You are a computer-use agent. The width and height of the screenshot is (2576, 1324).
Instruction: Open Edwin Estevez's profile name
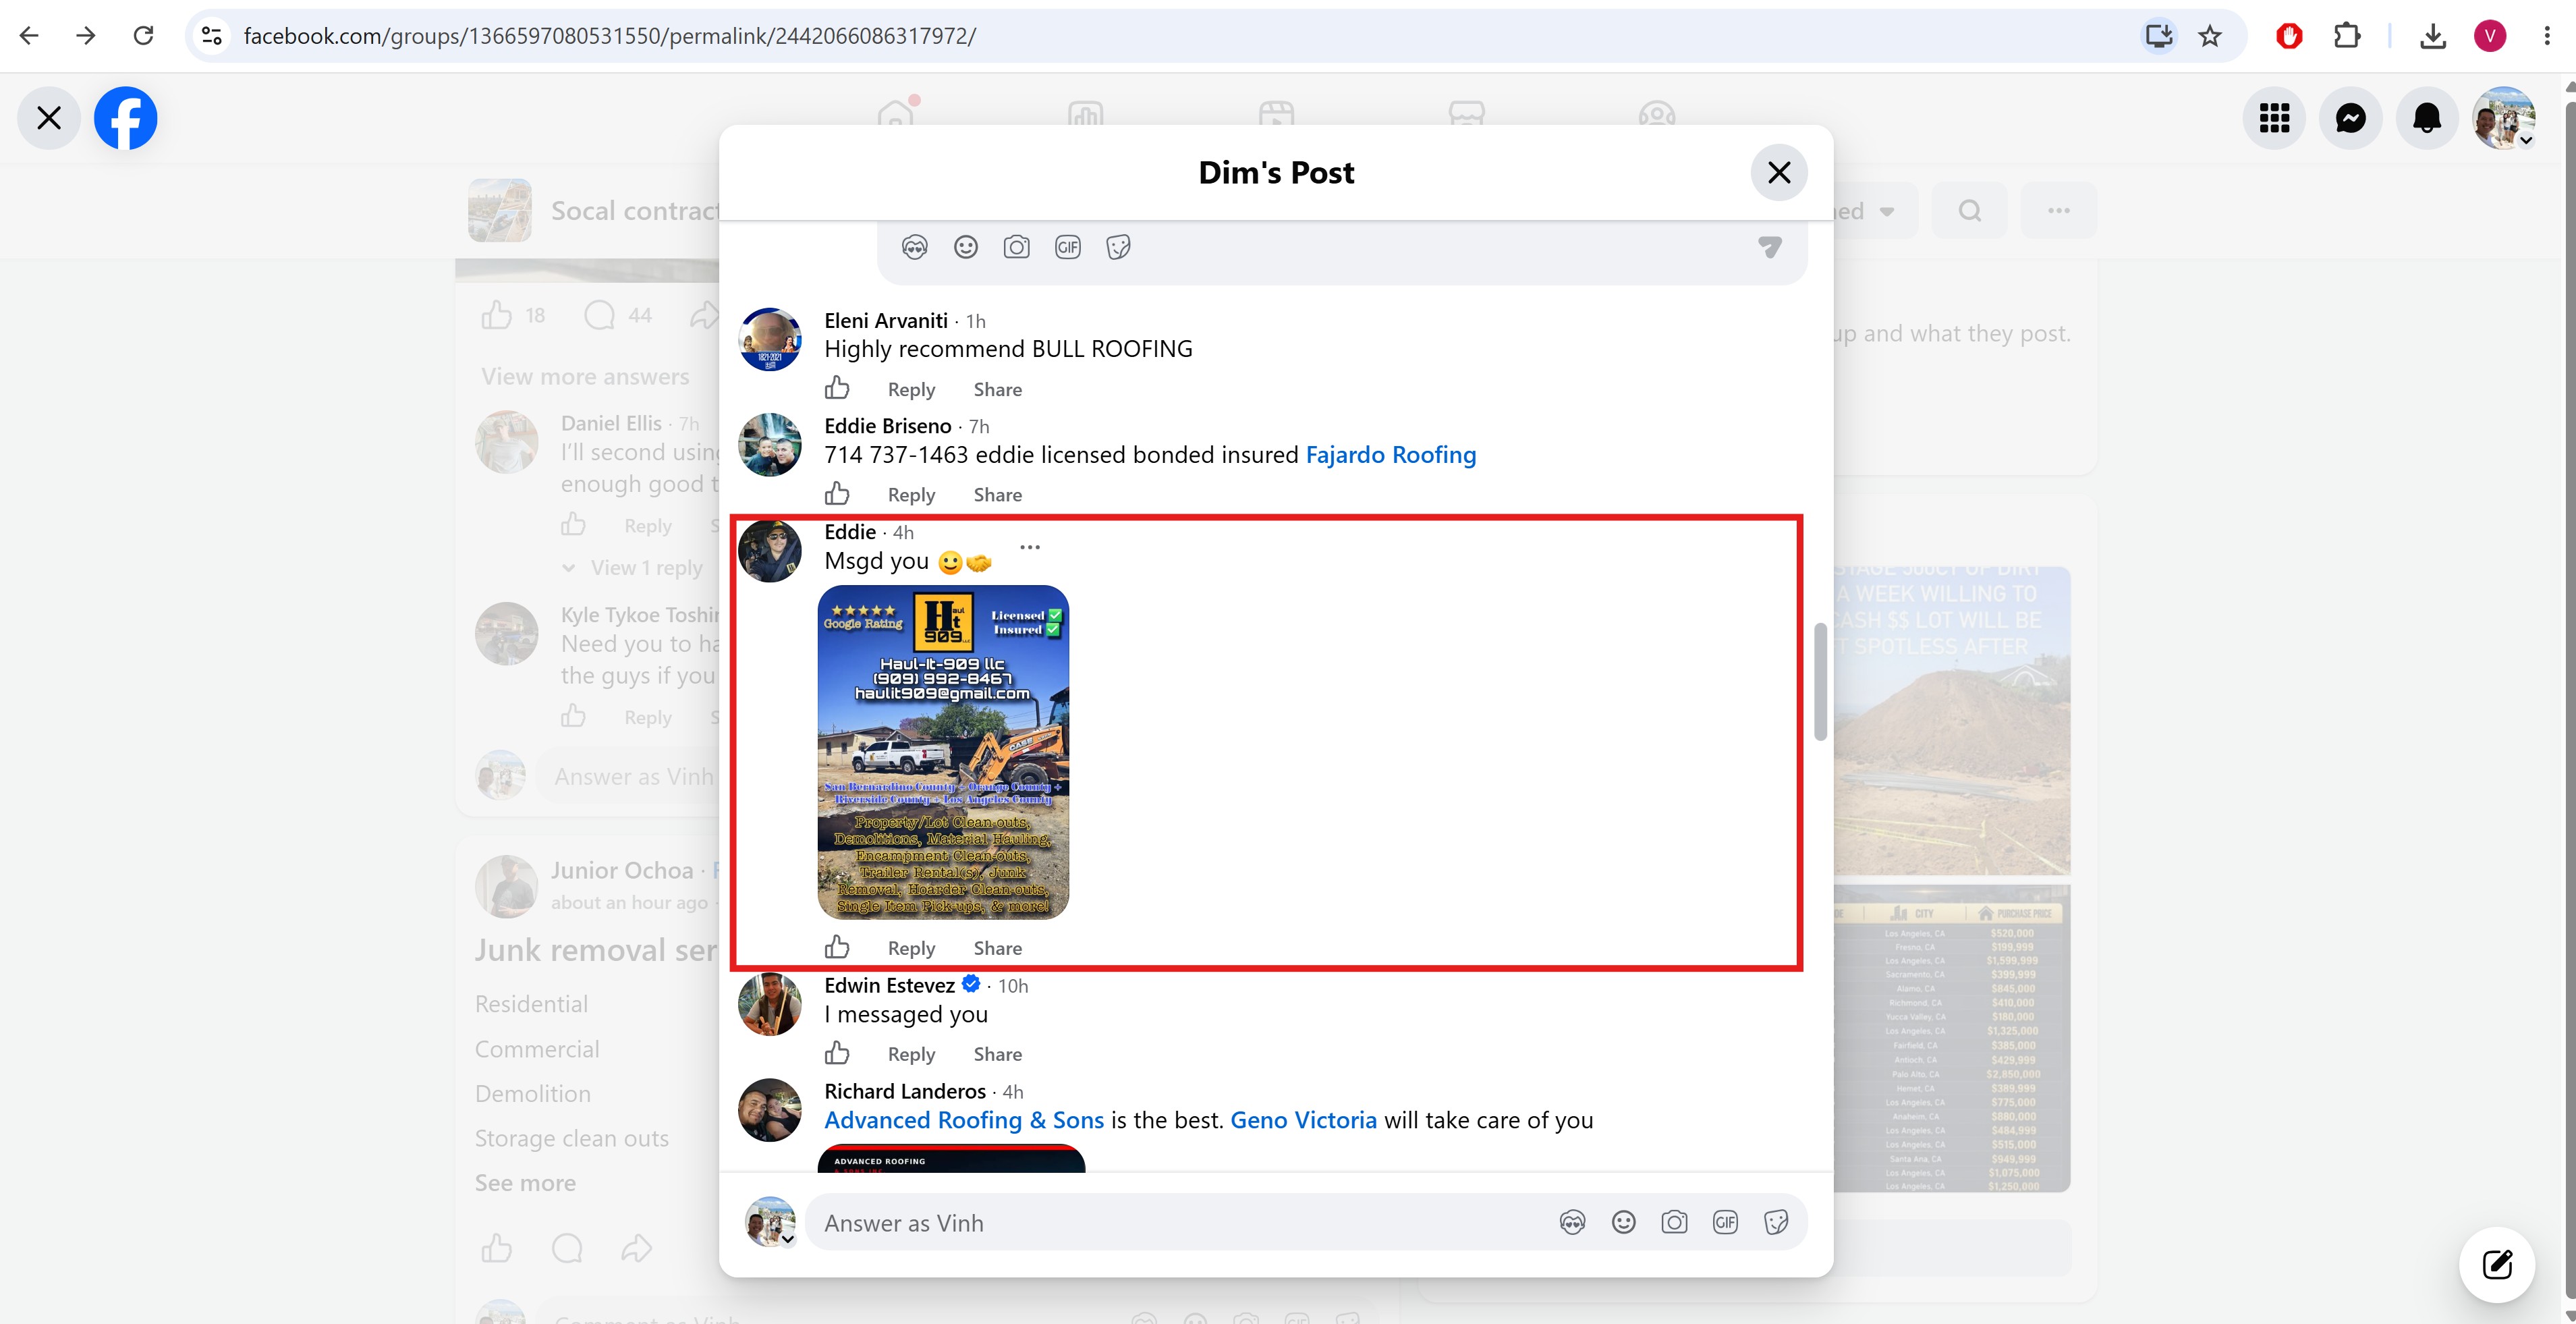pos(889,986)
